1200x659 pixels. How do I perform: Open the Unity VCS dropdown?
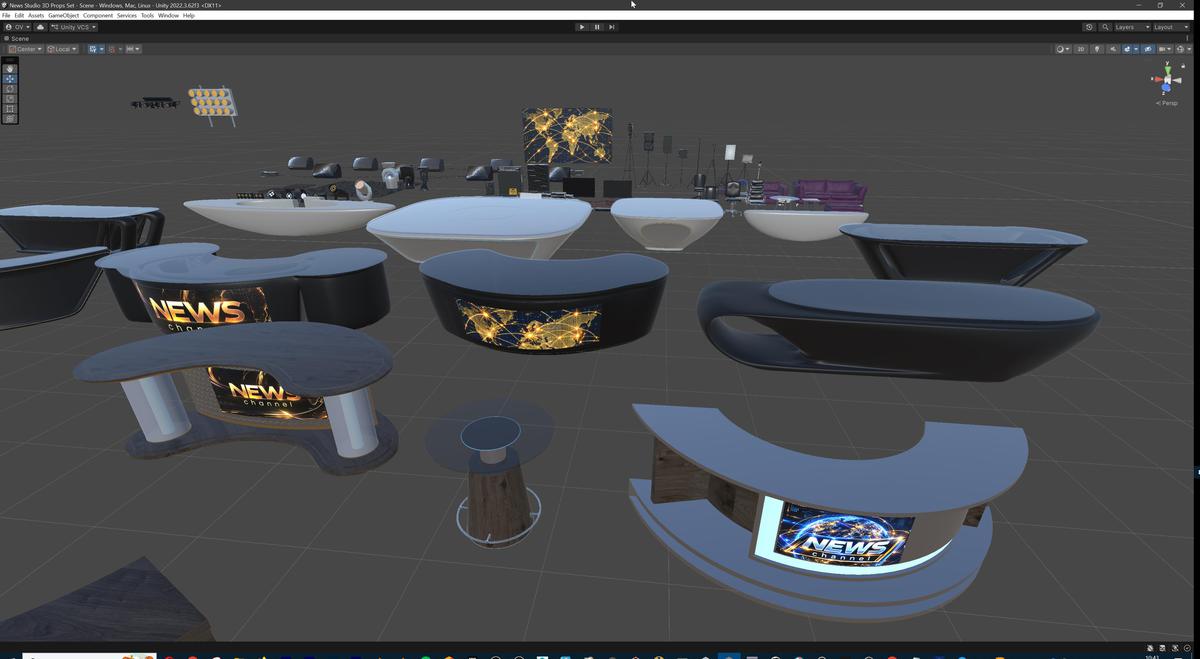73,27
